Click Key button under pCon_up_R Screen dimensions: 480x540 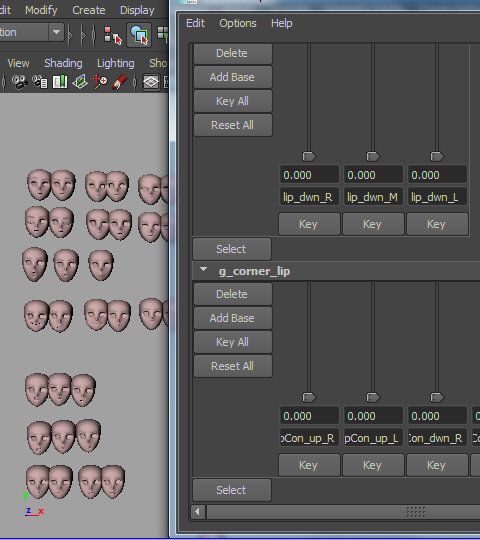pos(309,465)
